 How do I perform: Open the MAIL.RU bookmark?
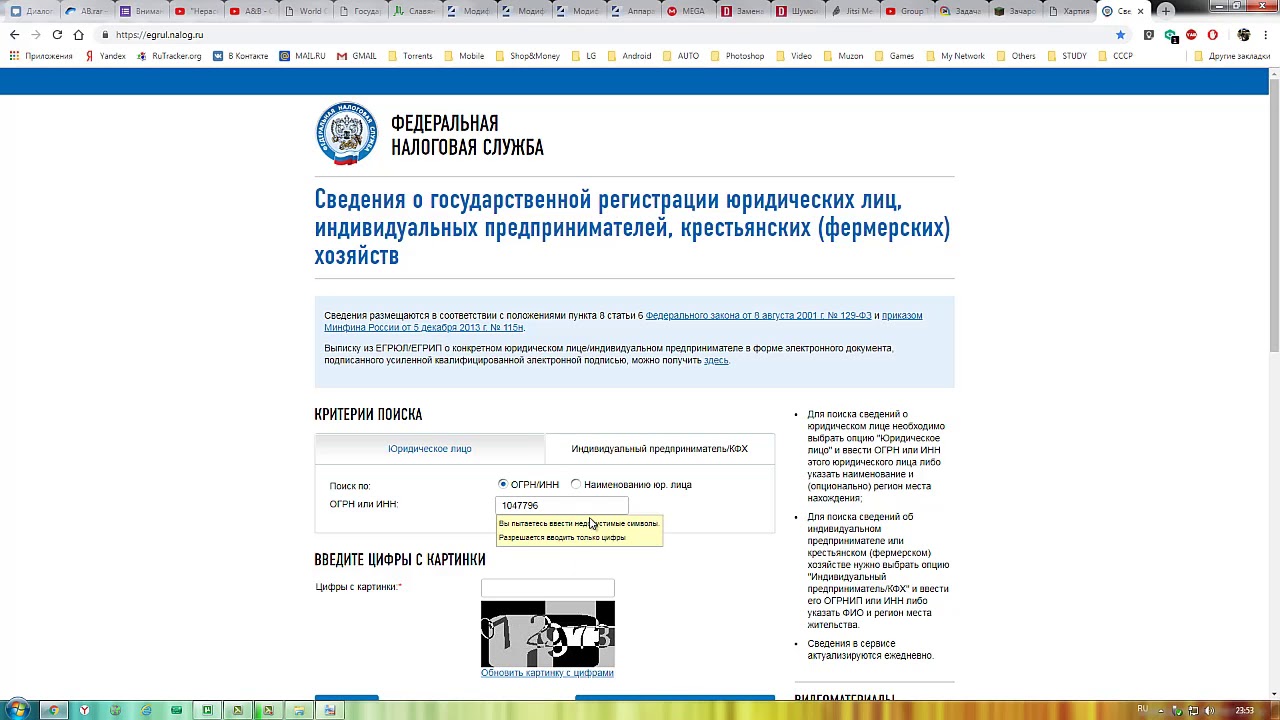pyautogui.click(x=303, y=56)
